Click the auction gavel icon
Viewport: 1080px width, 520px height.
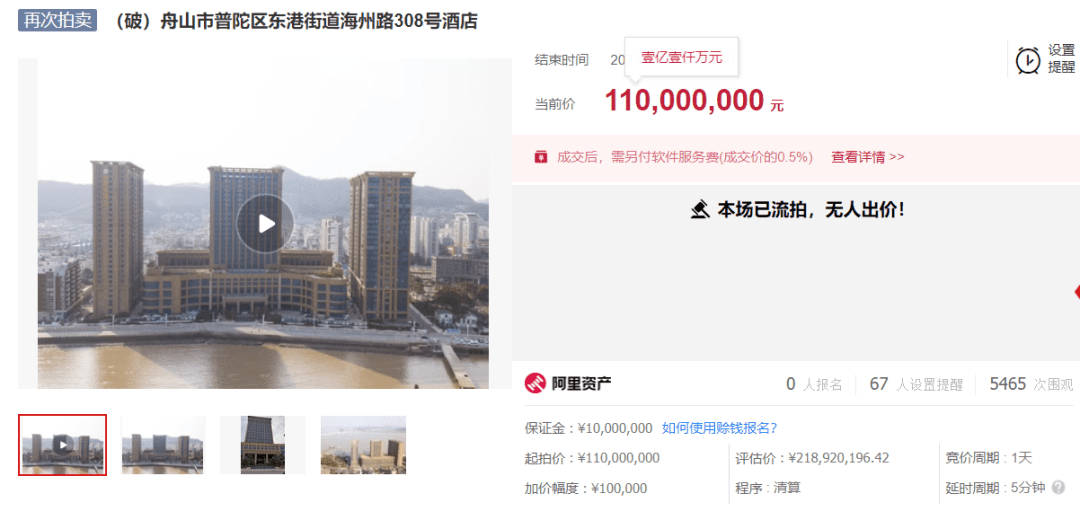point(700,209)
